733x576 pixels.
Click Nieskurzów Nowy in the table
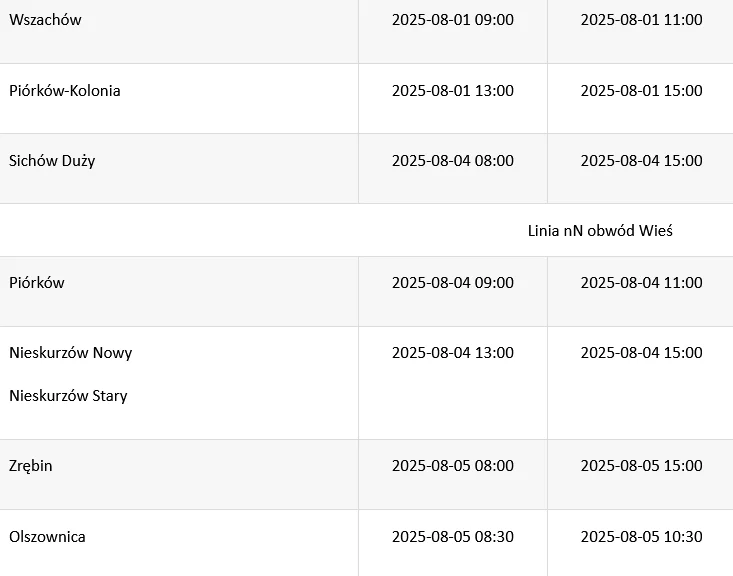pyautogui.click(x=71, y=353)
